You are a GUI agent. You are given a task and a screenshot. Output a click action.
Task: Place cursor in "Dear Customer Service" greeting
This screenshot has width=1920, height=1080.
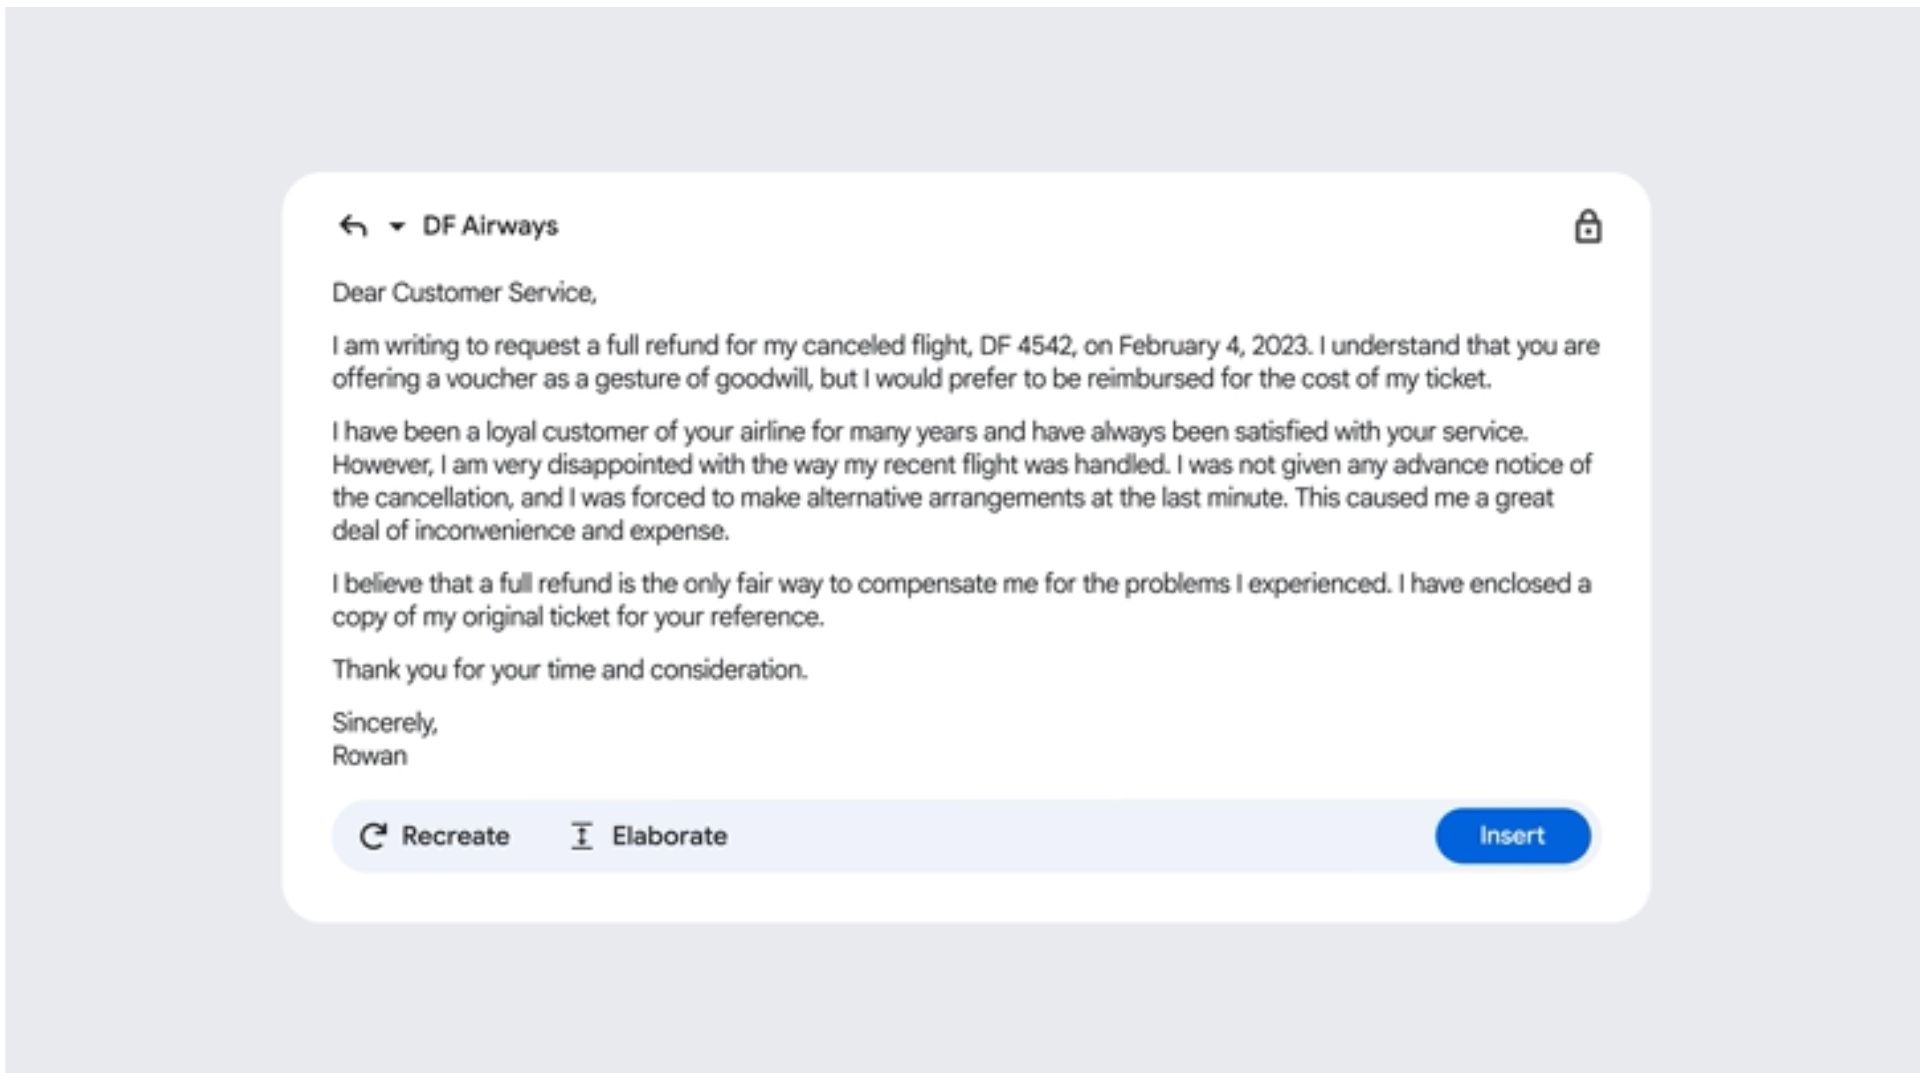coord(464,293)
